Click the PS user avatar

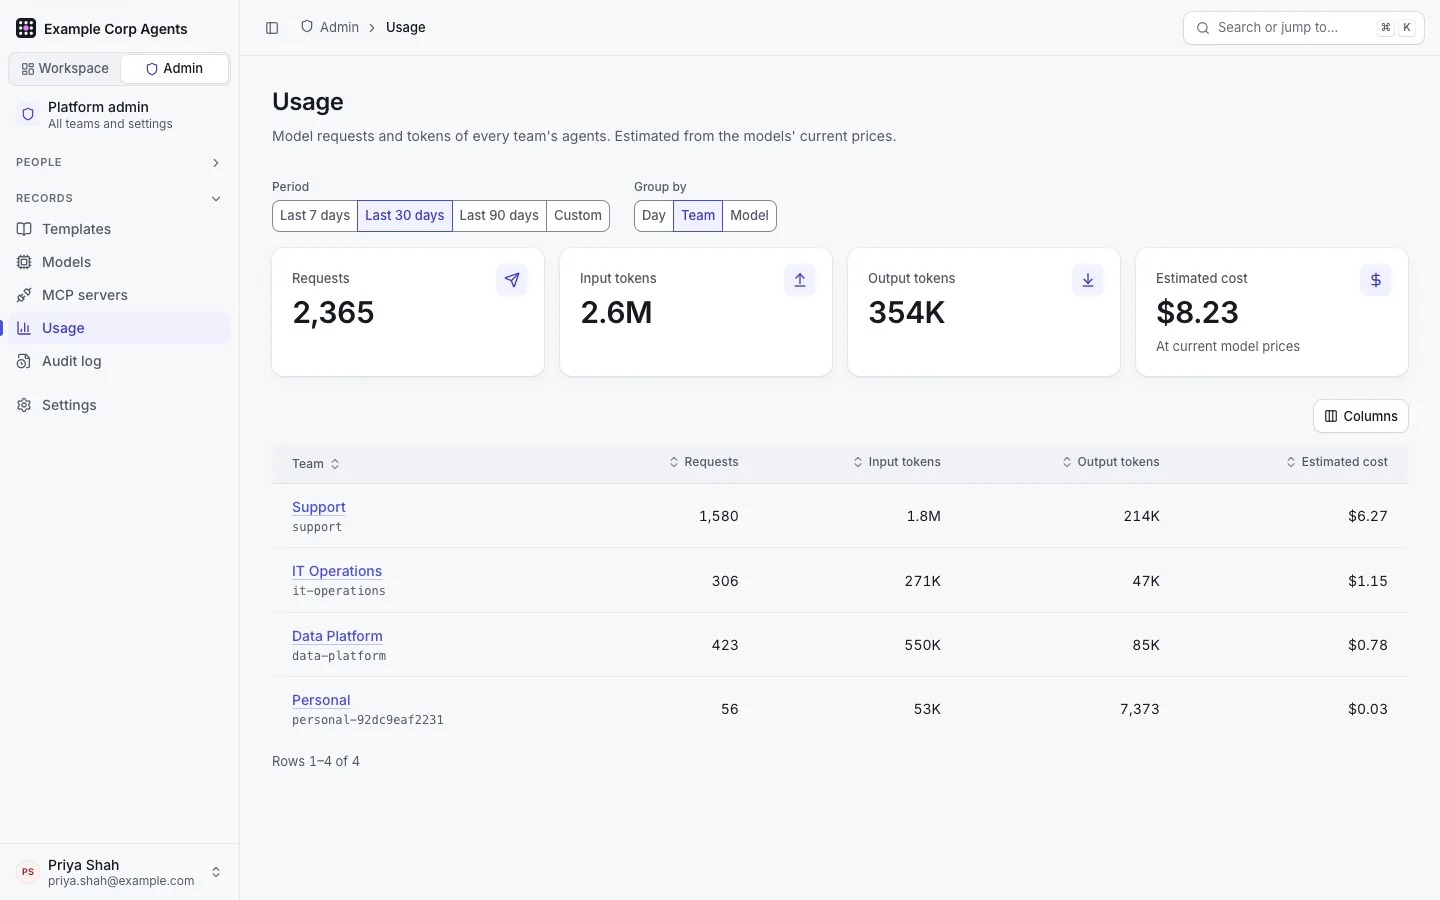pos(28,872)
